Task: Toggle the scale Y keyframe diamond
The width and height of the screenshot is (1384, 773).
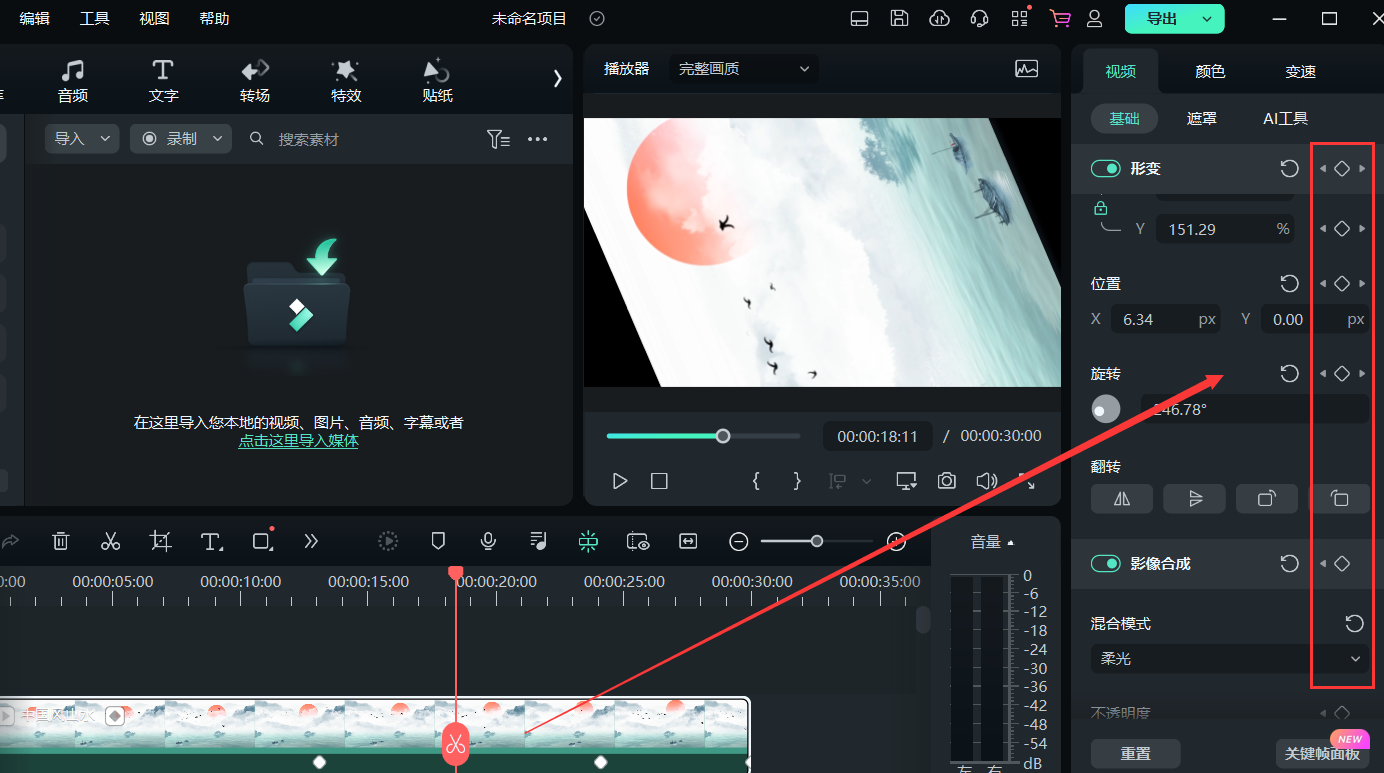Action: [1342, 228]
